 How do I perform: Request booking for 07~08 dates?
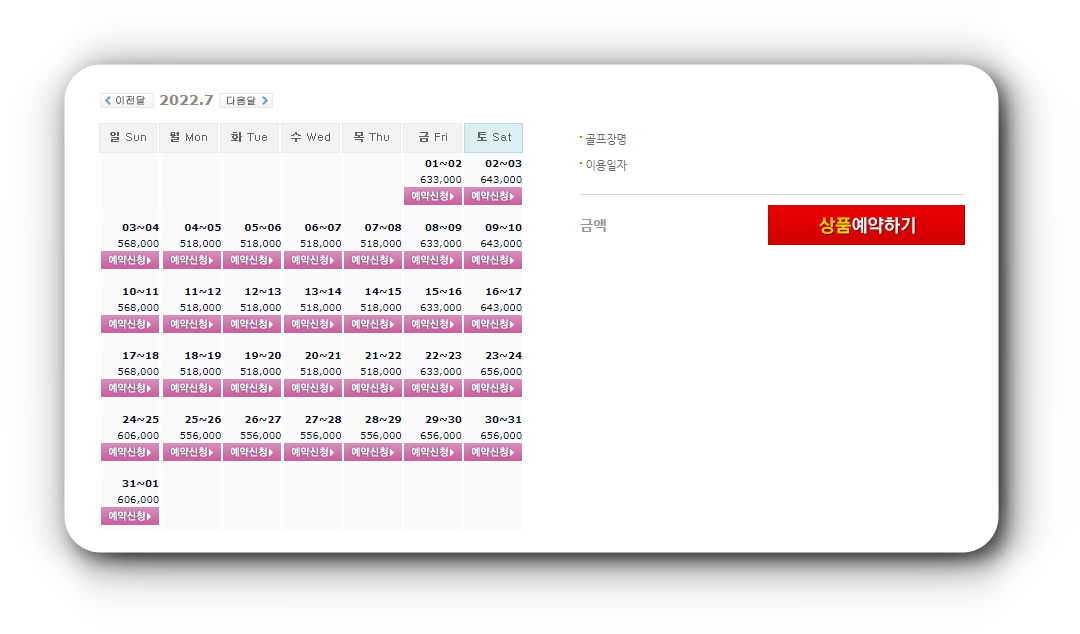373,260
